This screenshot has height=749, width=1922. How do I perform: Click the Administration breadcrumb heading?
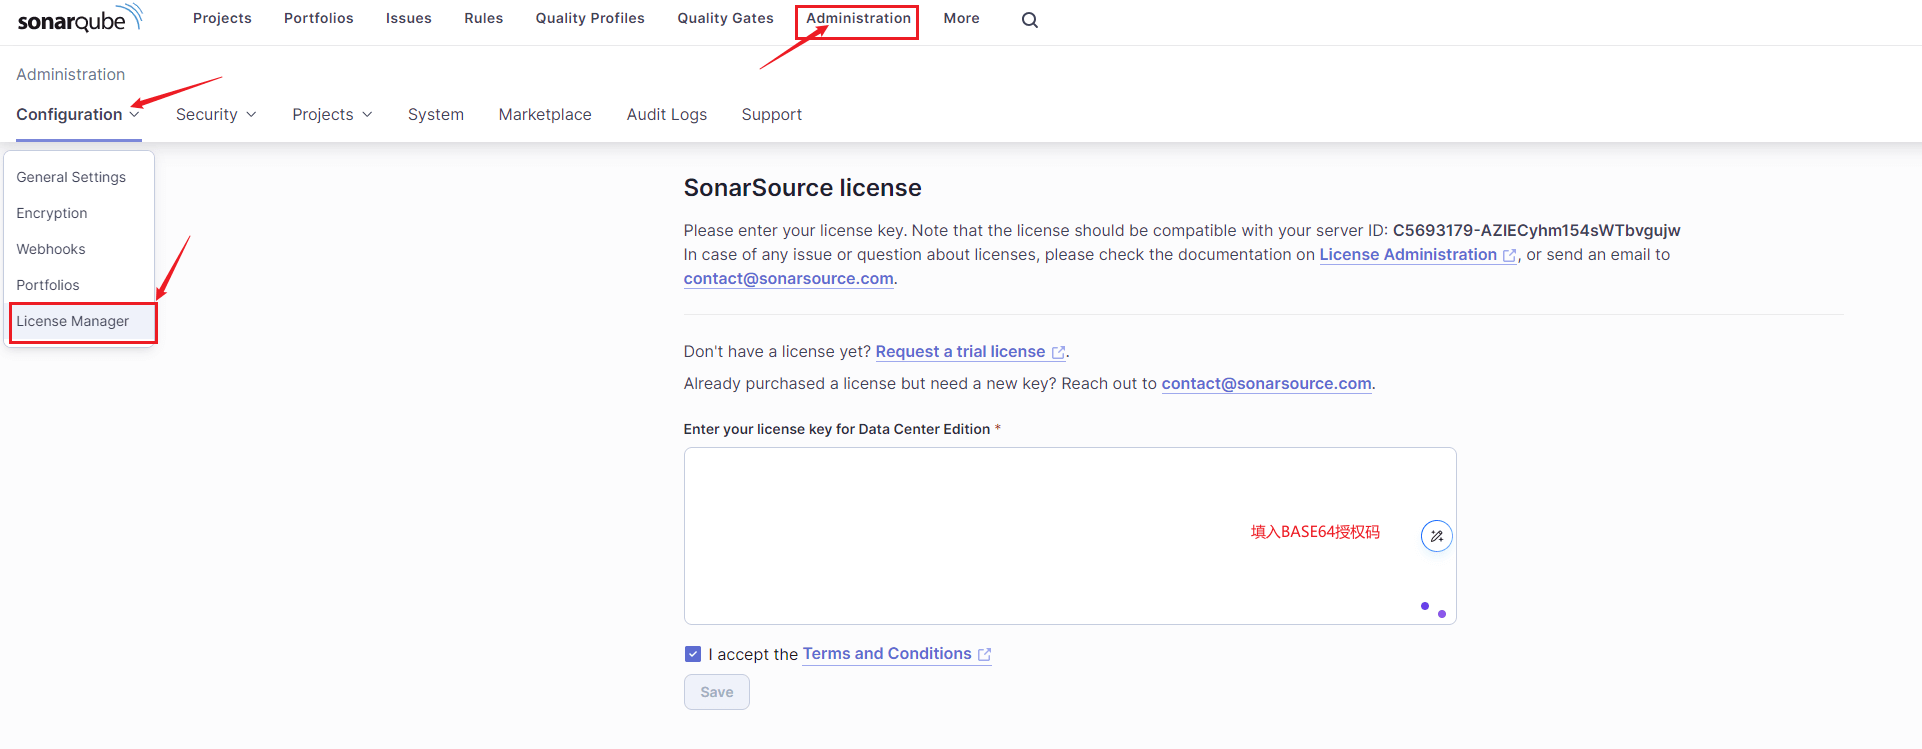70,74
